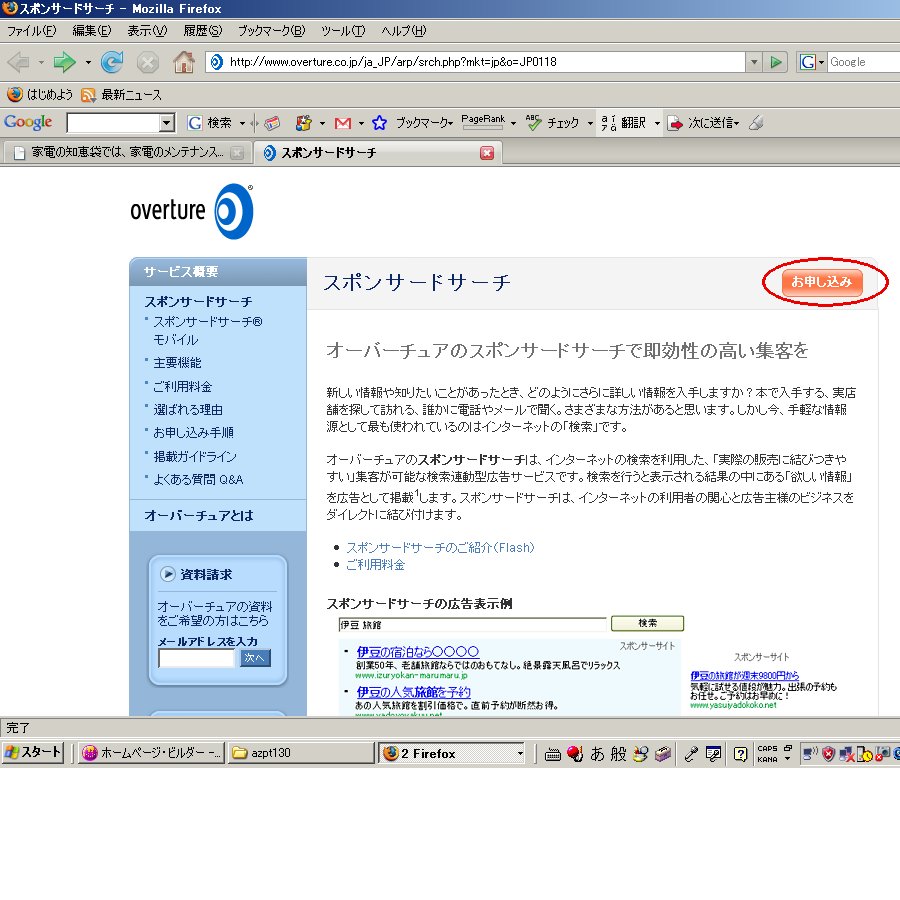
Task: Open the Gmail icon in Google Toolbar
Action: [x=343, y=123]
